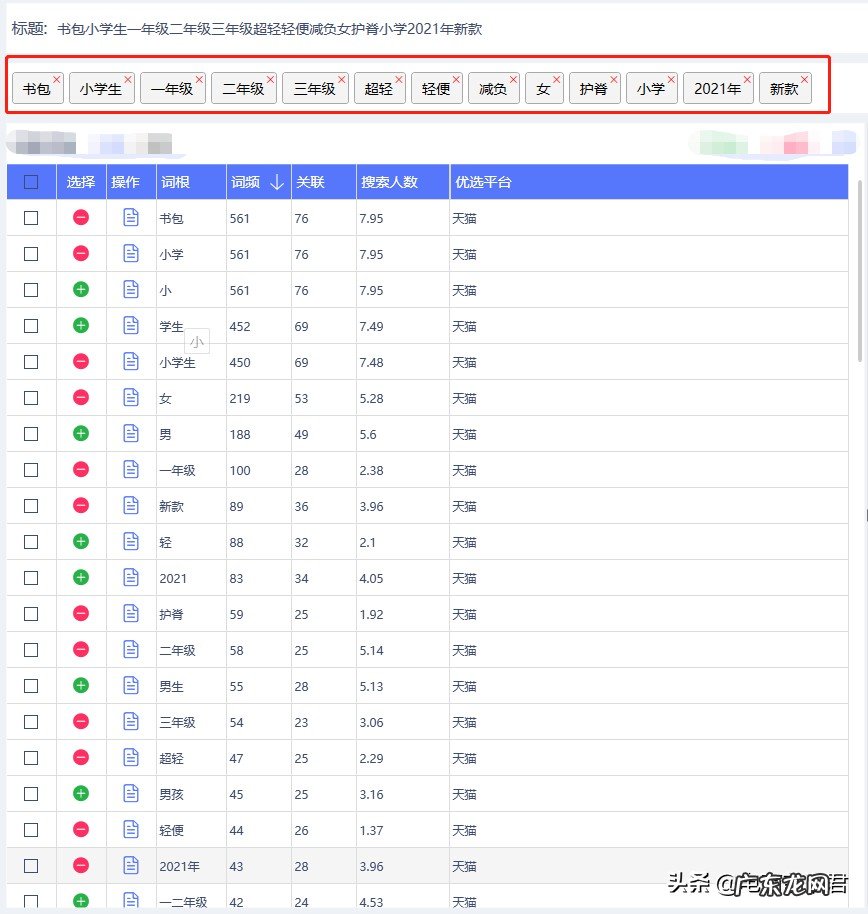Click the red minus icon for 护脊

click(82, 614)
